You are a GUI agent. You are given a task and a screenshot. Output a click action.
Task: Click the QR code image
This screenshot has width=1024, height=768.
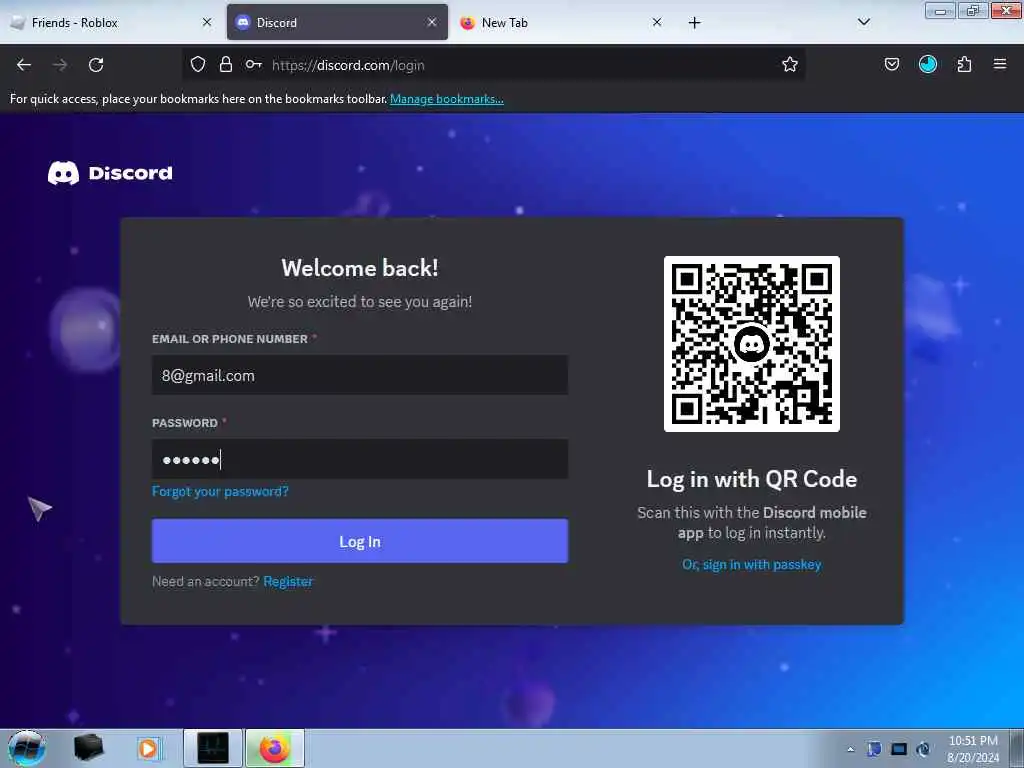pos(752,344)
